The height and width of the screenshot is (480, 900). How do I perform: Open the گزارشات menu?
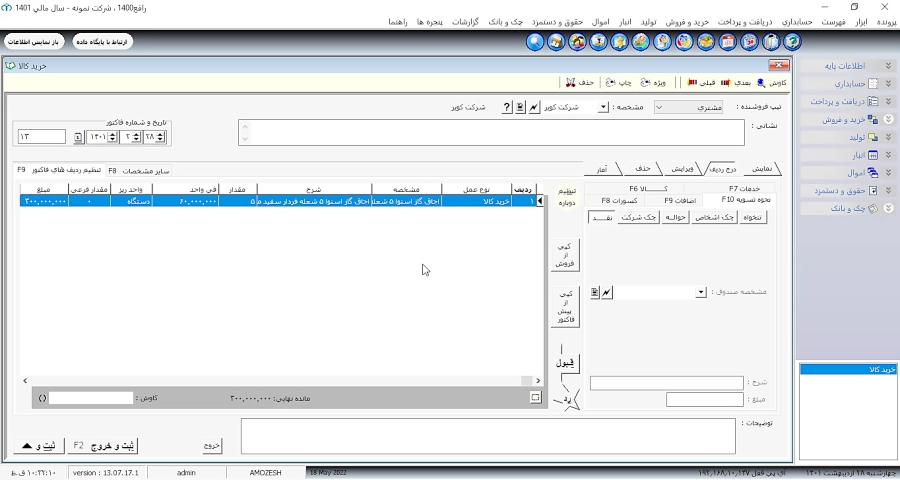click(465, 22)
